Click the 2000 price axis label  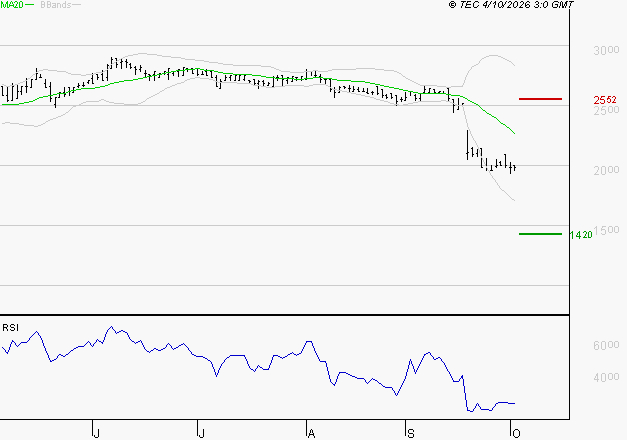[606, 170]
